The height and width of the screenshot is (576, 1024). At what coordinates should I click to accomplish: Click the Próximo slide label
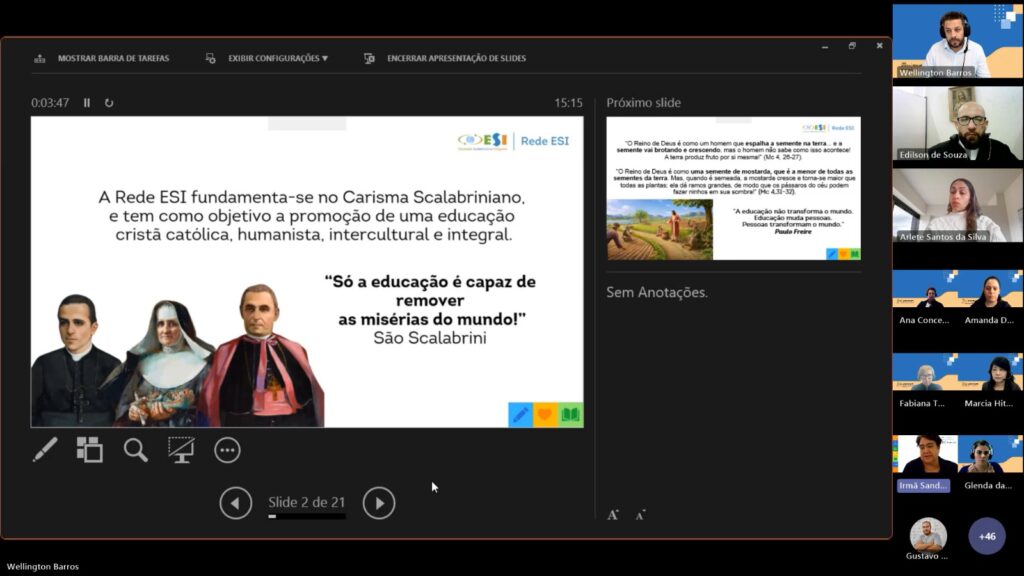click(x=643, y=103)
